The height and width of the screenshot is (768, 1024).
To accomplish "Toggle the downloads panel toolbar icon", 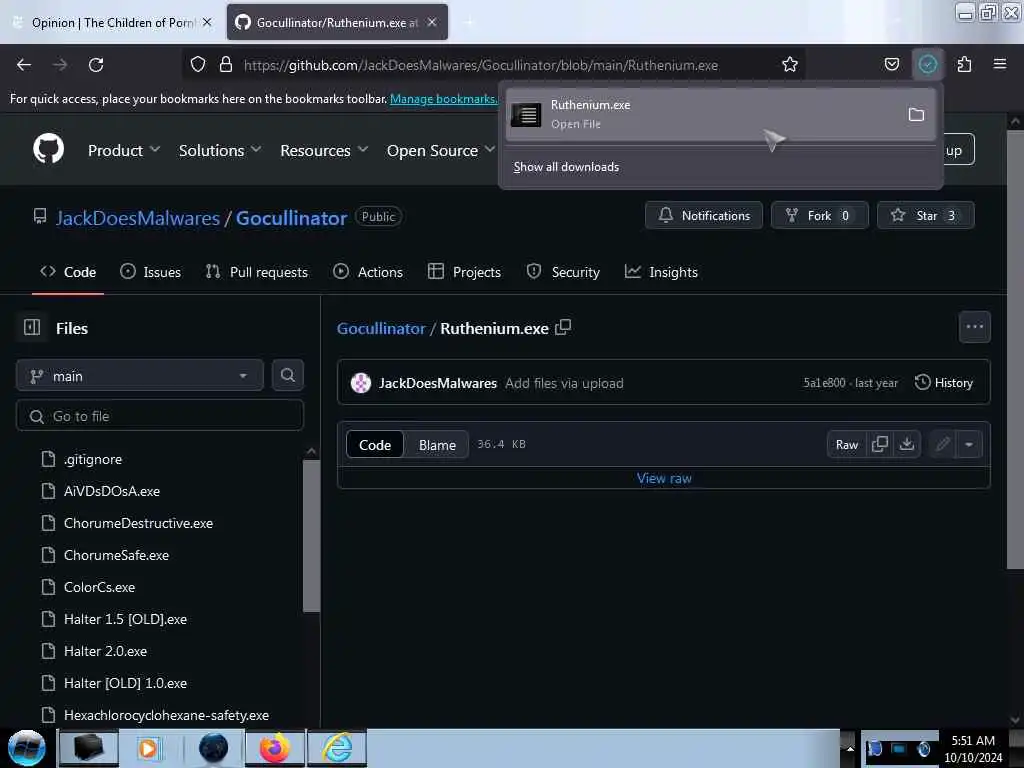I will 927,65.
